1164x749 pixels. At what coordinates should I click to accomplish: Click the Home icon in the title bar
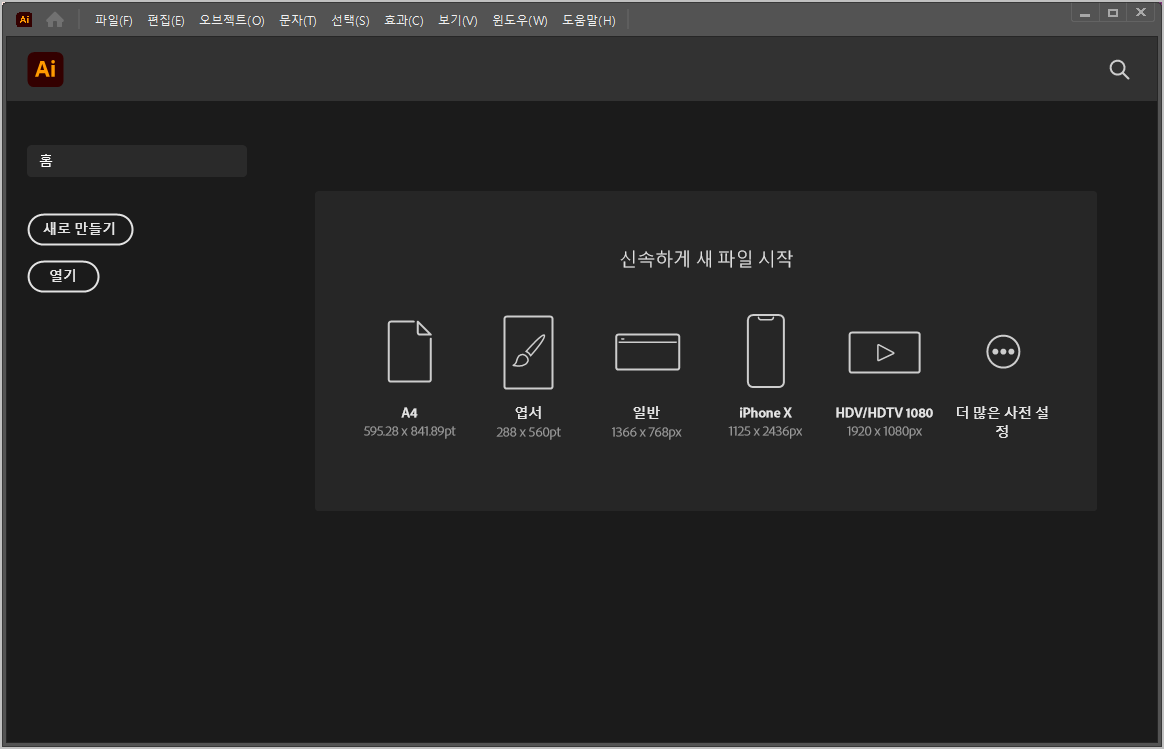coord(55,18)
